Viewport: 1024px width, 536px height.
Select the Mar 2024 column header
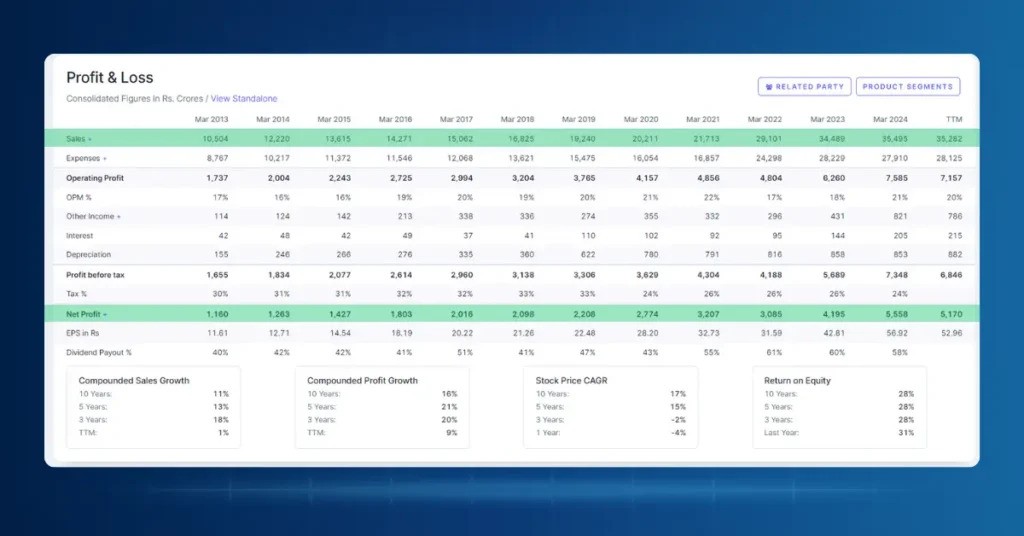(x=890, y=119)
